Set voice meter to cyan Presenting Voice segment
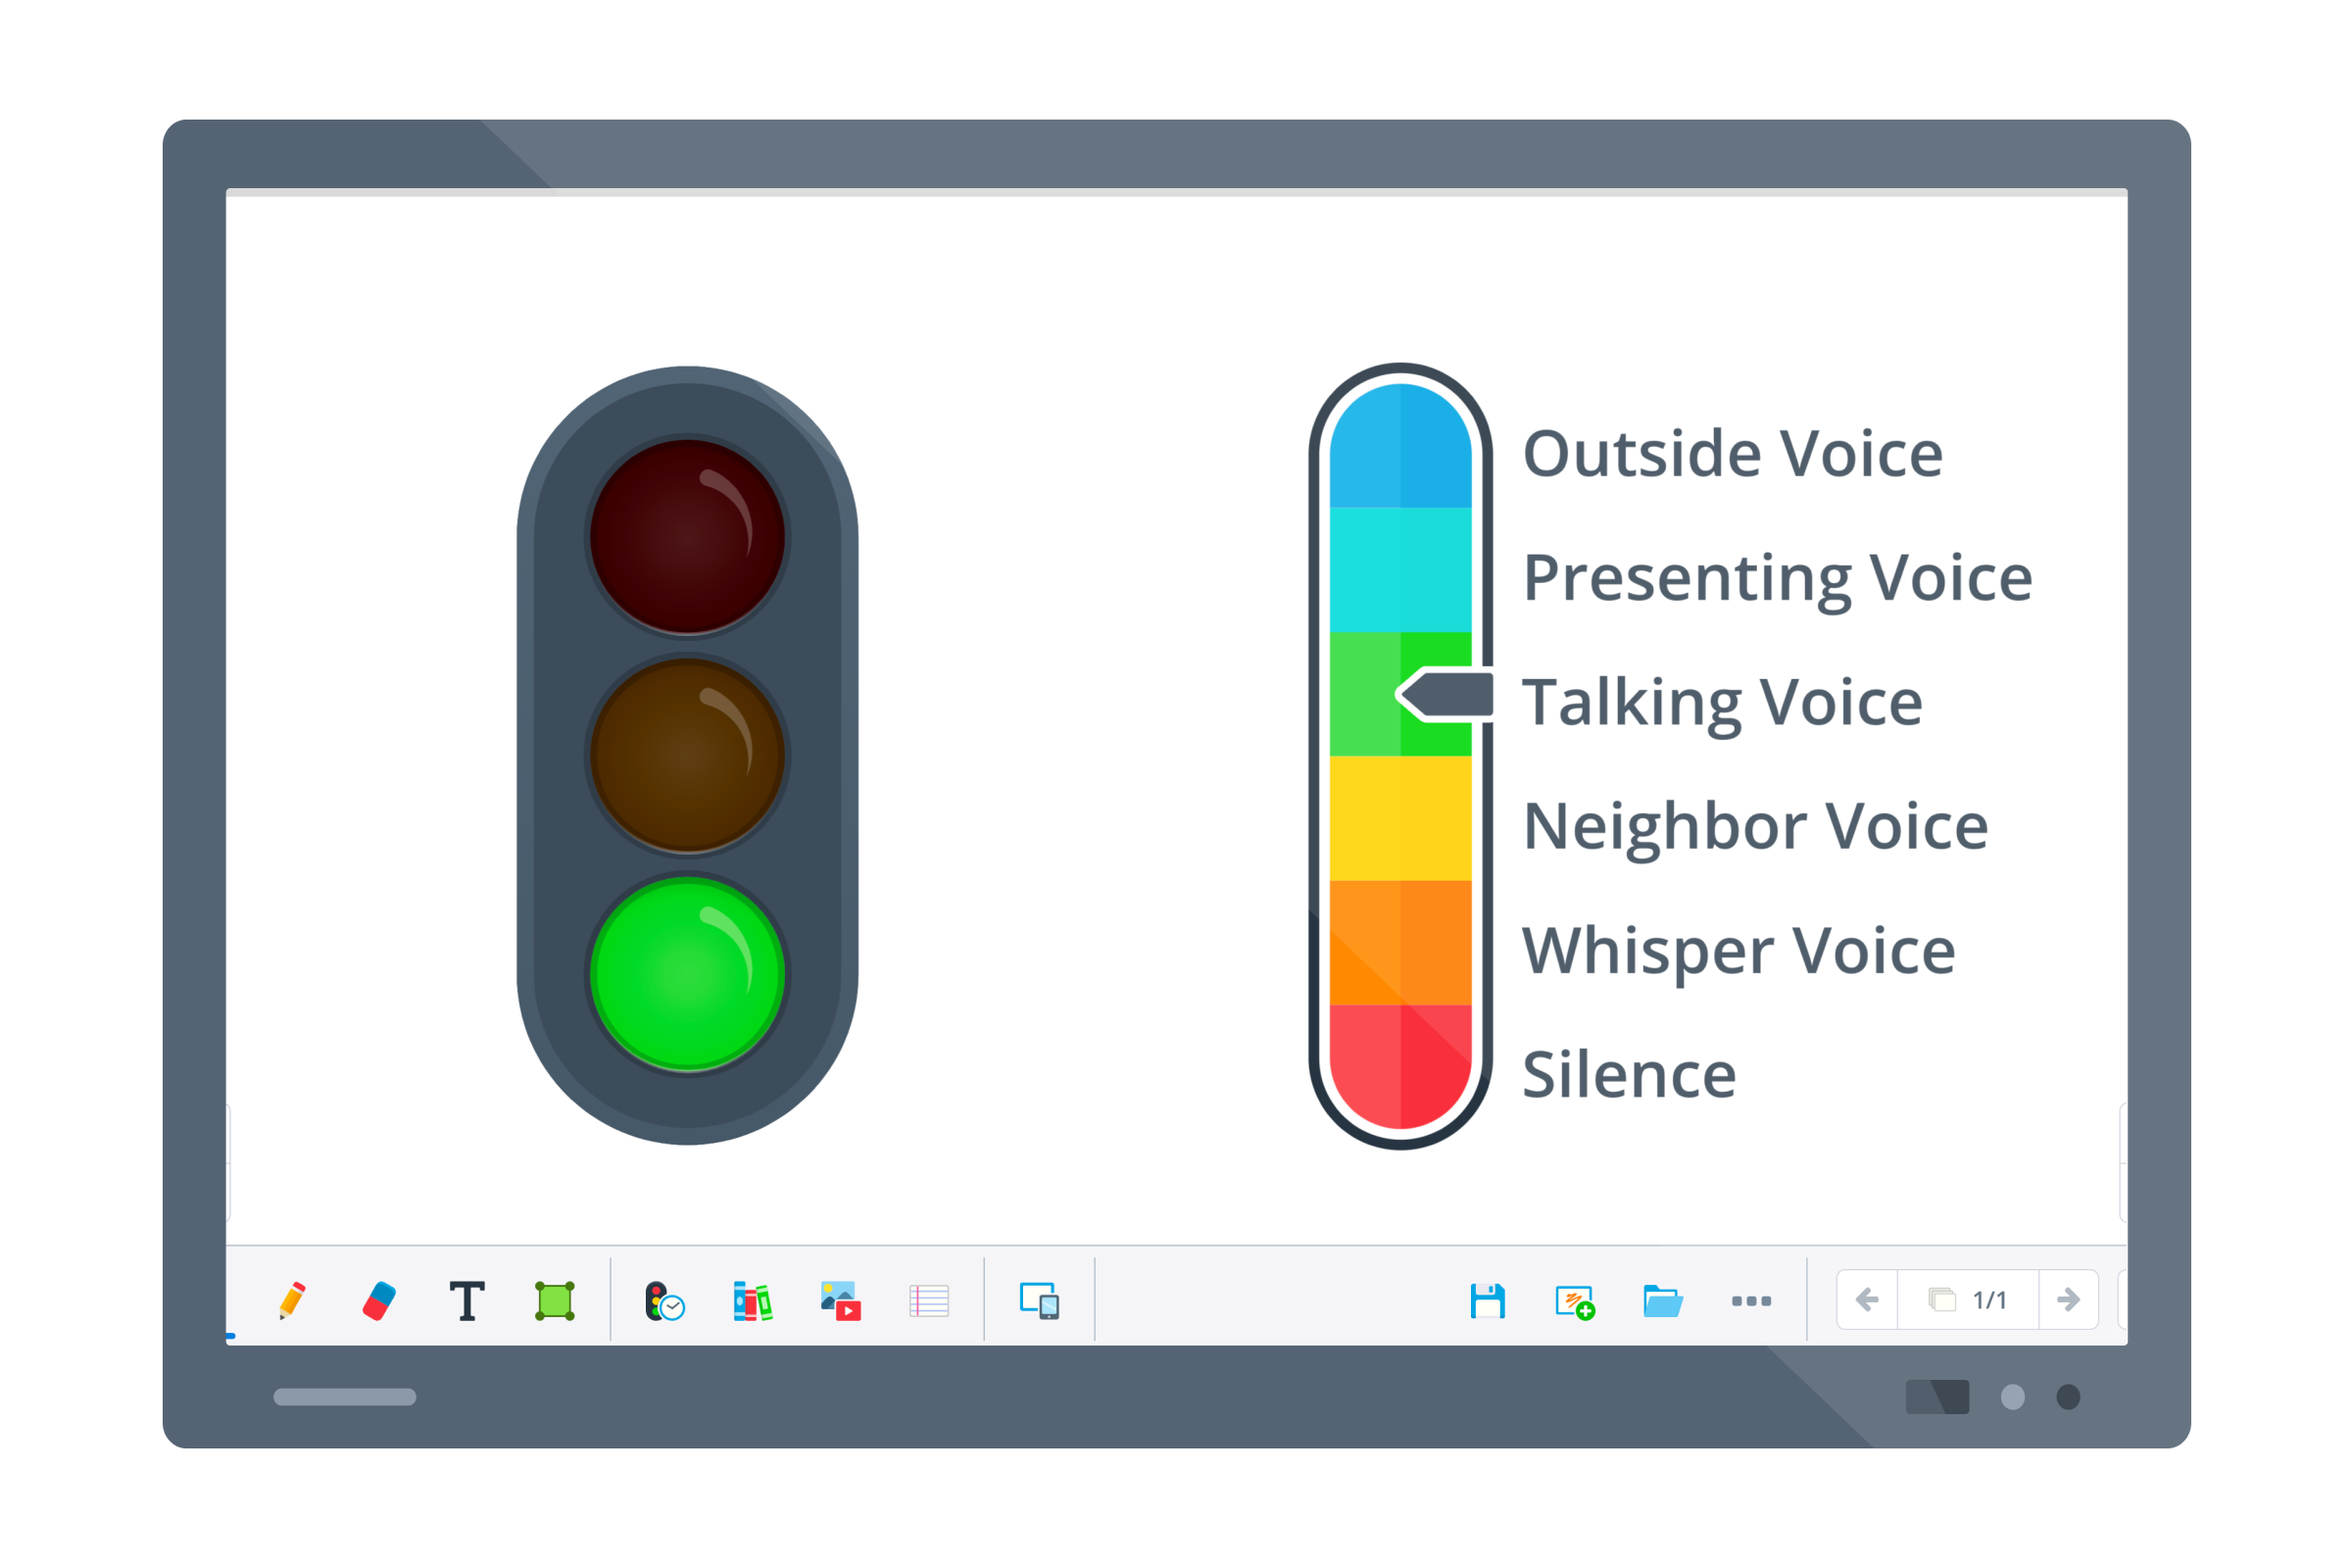 [1401, 570]
